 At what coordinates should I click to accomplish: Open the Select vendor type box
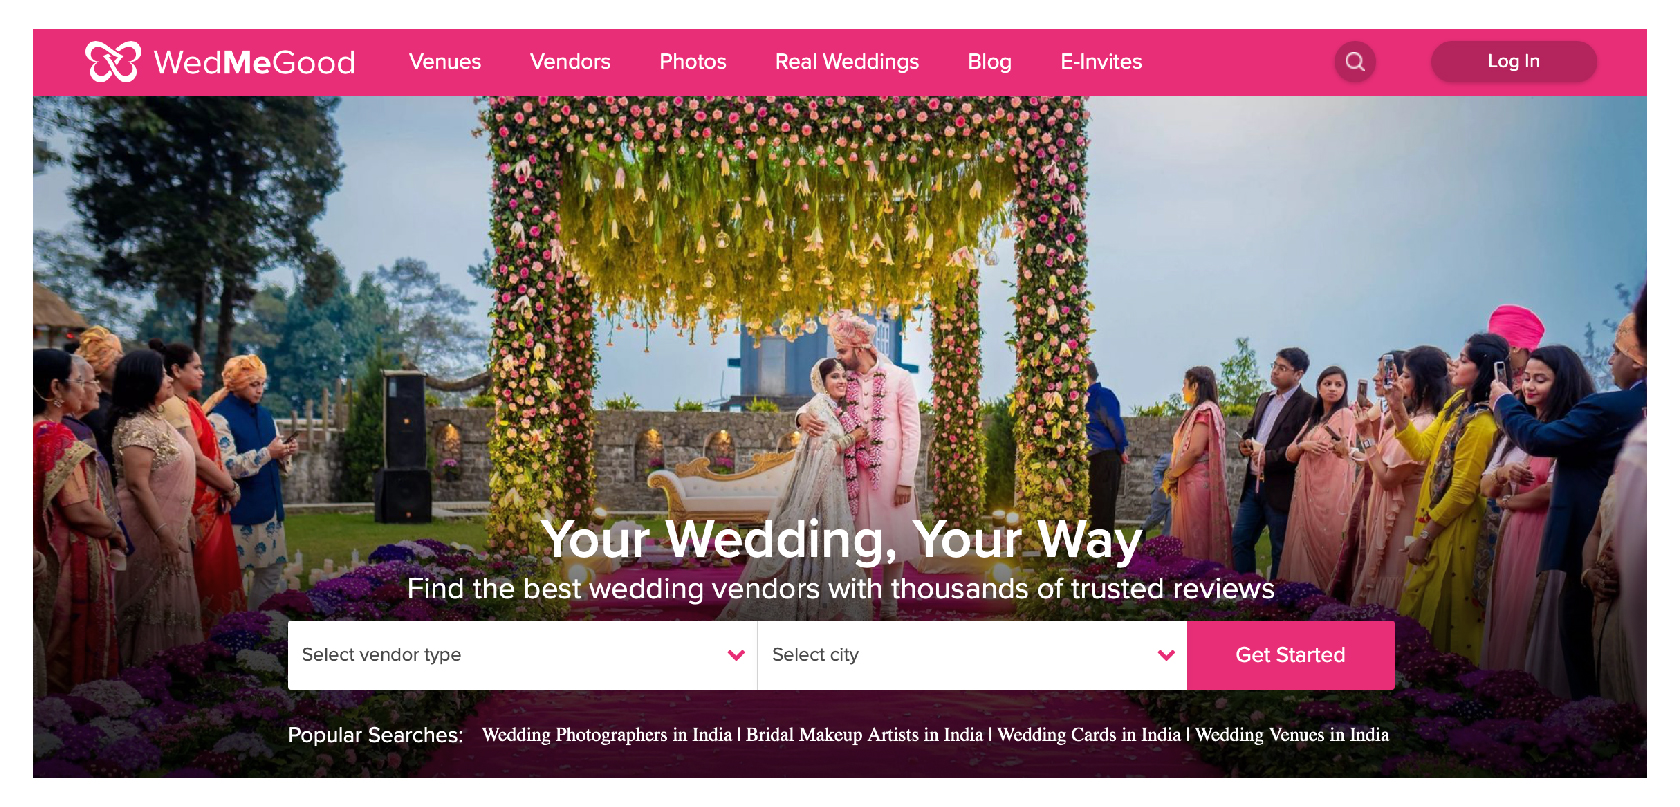tap(522, 655)
